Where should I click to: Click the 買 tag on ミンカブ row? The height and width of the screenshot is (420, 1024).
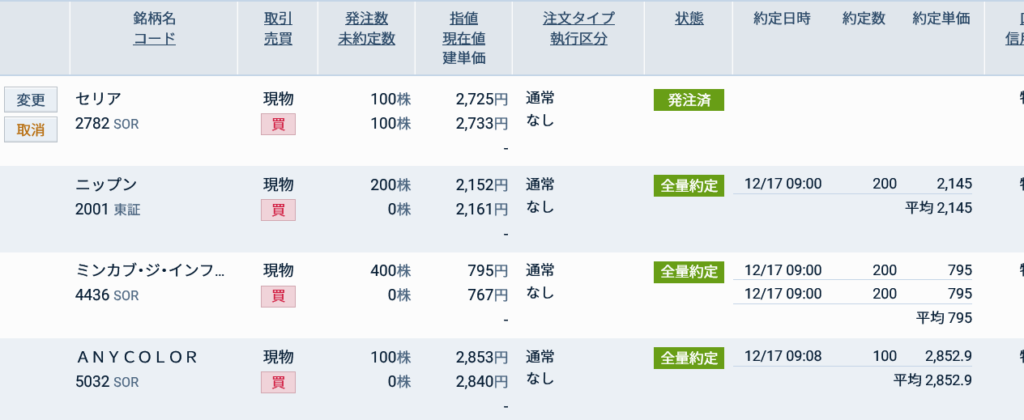[x=278, y=296]
